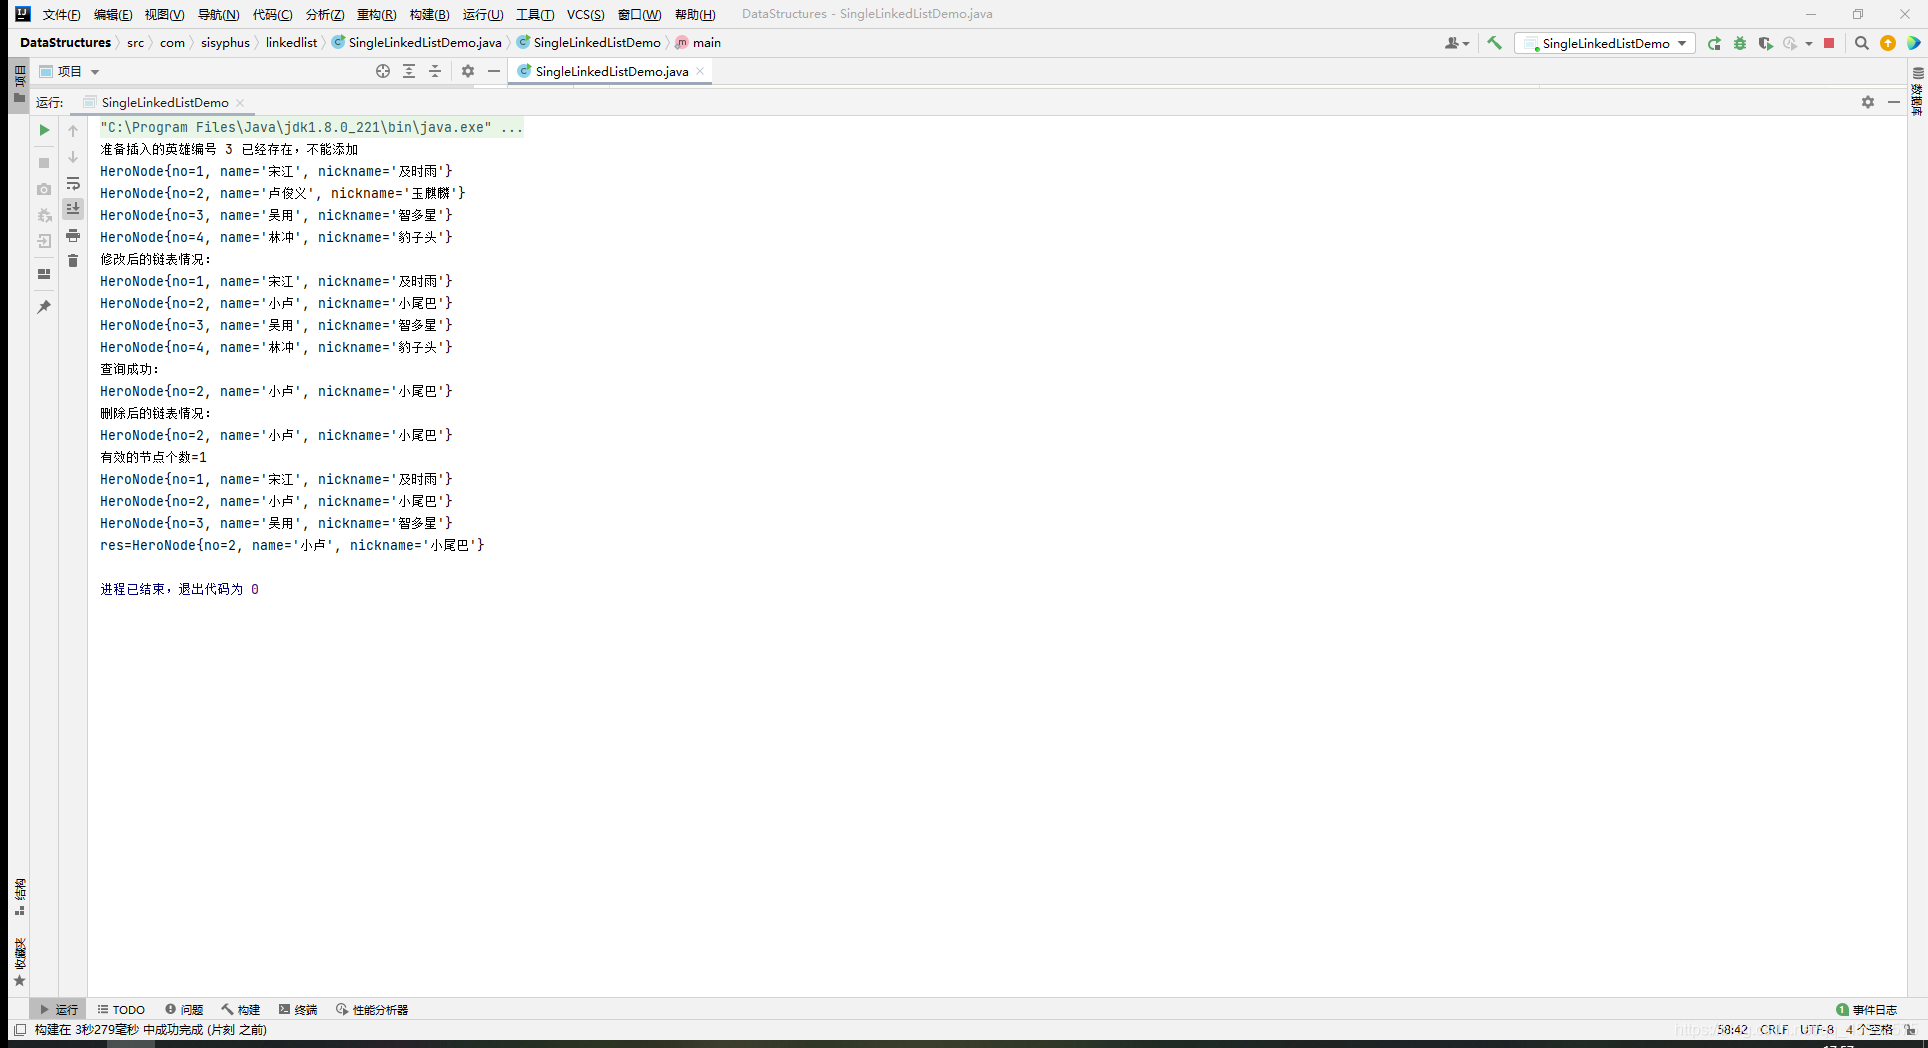1928x1048 pixels.
Task: Click the down arrow stack trace icon
Action: click(73, 157)
